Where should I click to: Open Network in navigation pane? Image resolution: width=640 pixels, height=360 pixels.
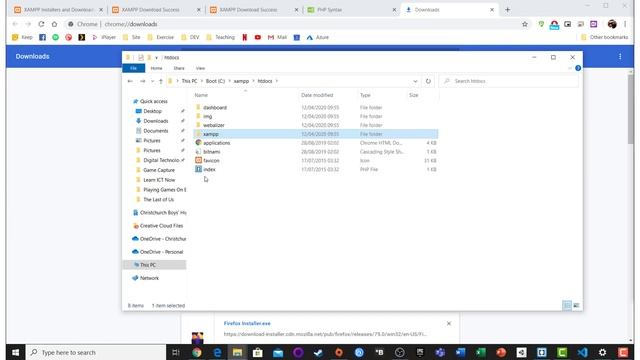149,278
